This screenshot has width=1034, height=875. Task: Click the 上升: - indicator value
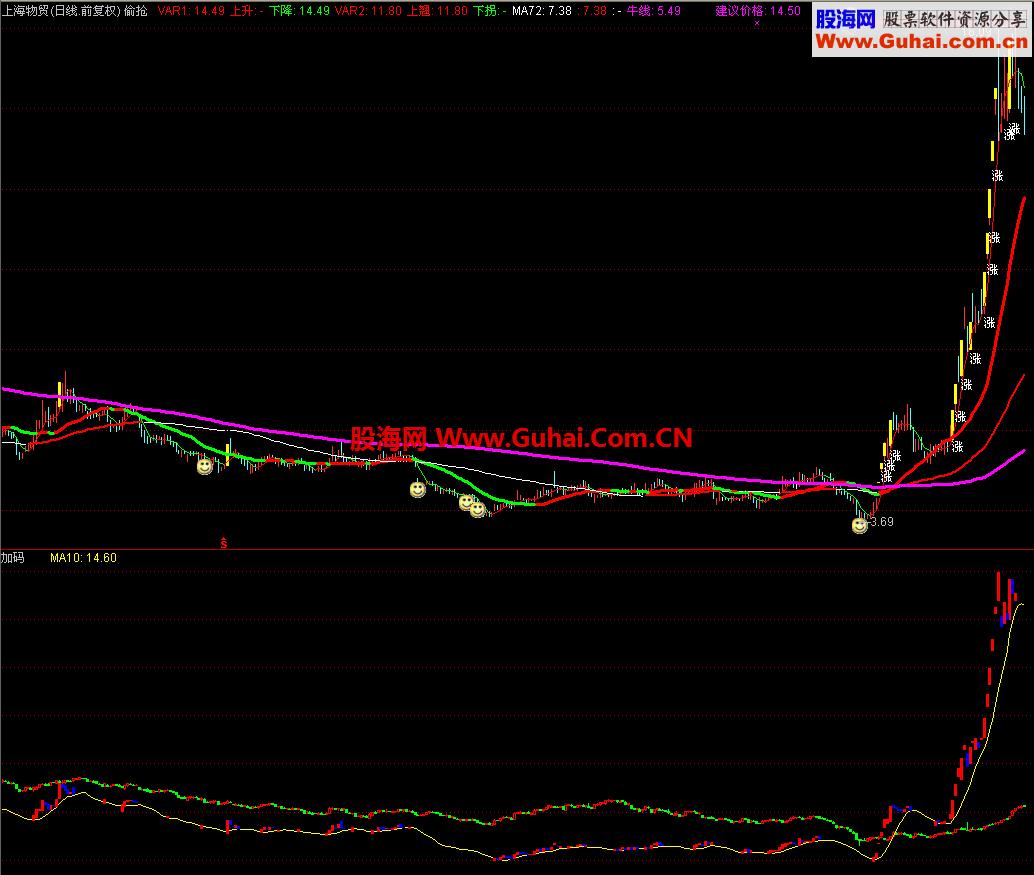[247, 11]
